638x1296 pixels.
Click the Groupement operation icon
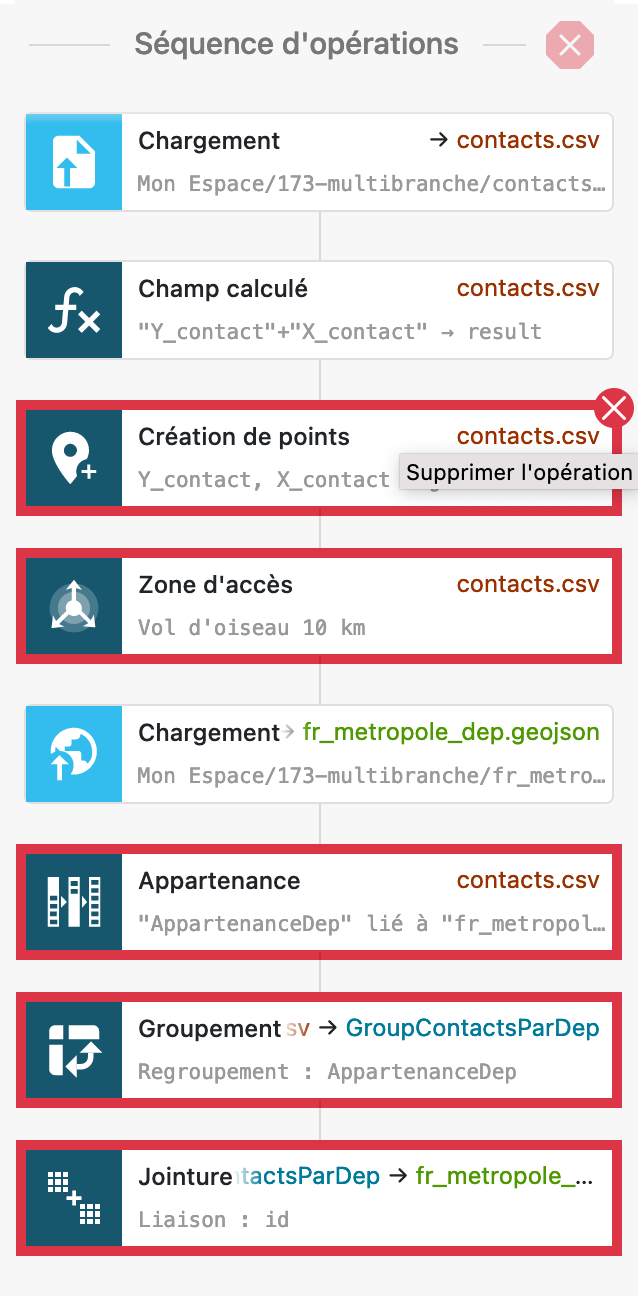(74, 1050)
